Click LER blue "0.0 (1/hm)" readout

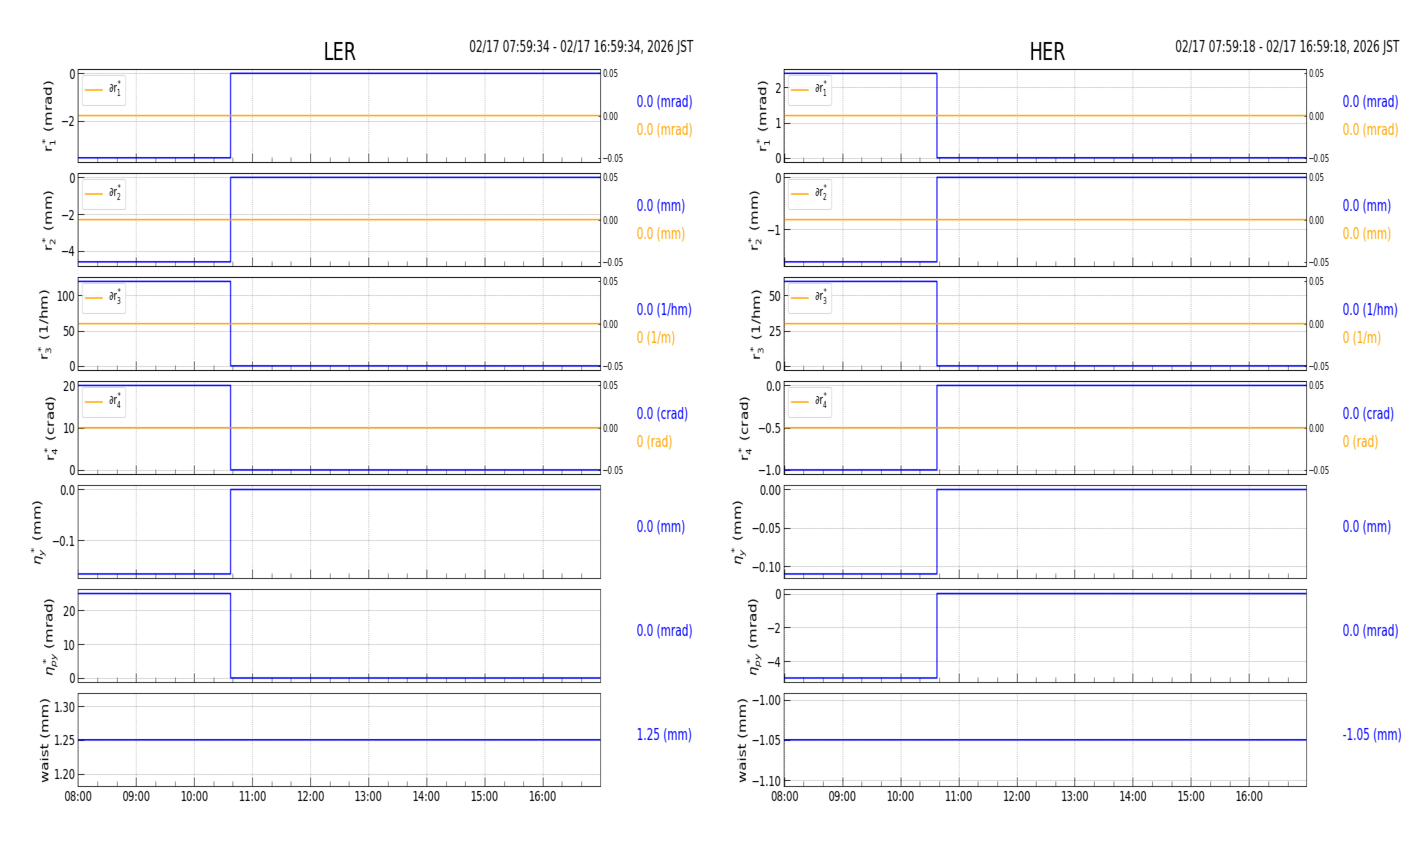pyautogui.click(x=664, y=310)
